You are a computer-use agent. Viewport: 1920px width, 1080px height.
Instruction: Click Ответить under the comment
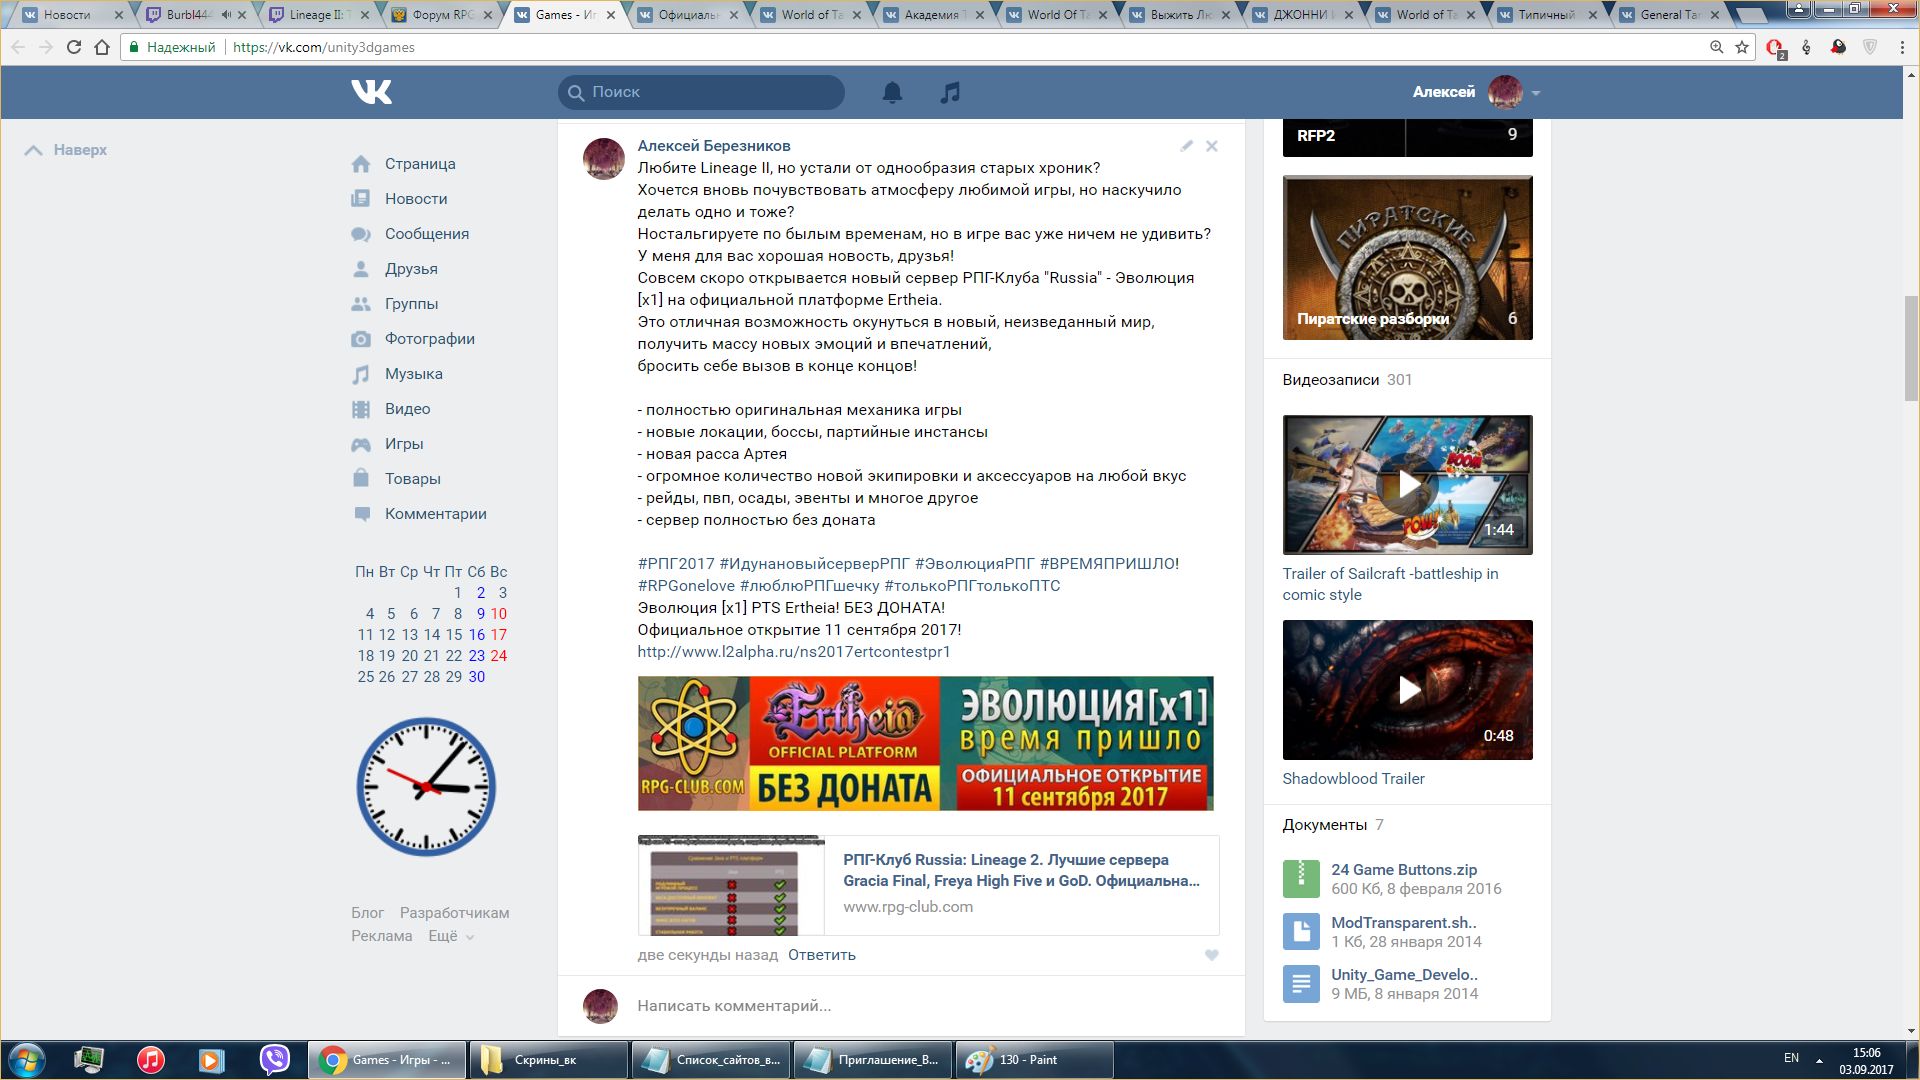coord(822,955)
